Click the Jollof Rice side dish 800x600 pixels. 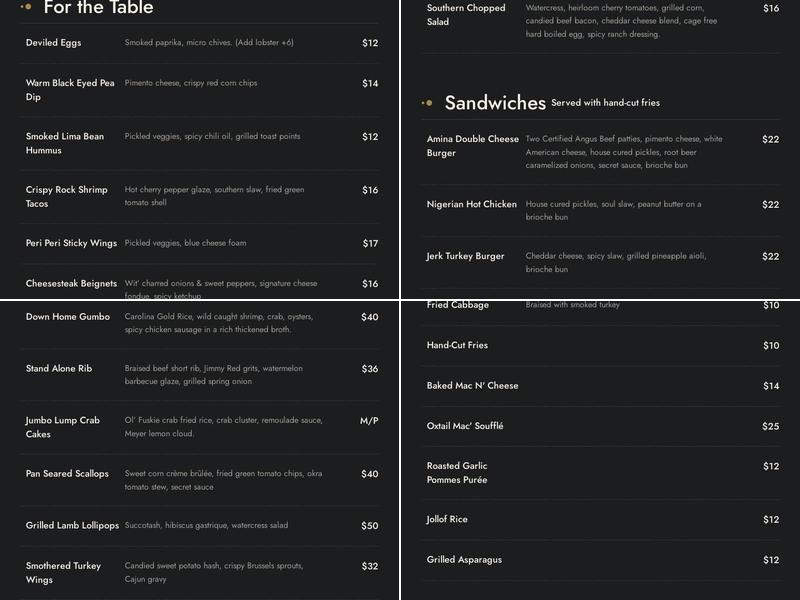[601, 519]
